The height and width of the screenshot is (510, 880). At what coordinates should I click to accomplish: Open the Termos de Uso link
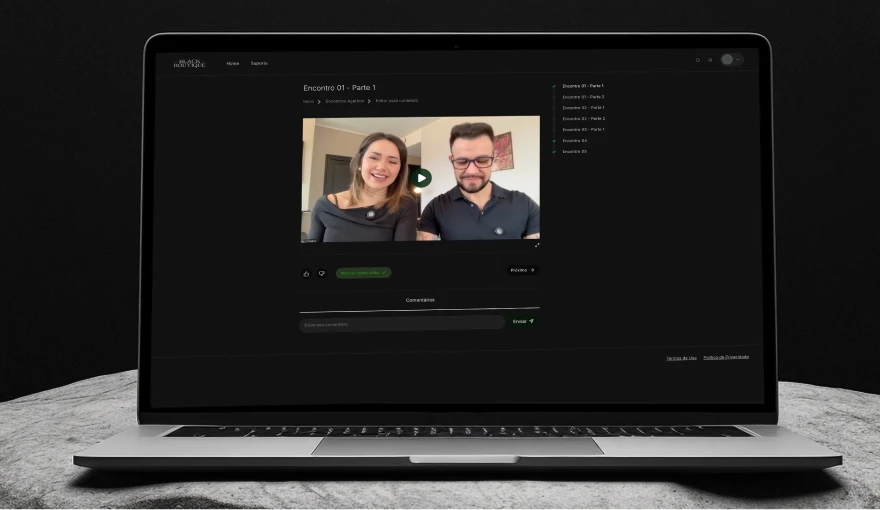tap(681, 358)
